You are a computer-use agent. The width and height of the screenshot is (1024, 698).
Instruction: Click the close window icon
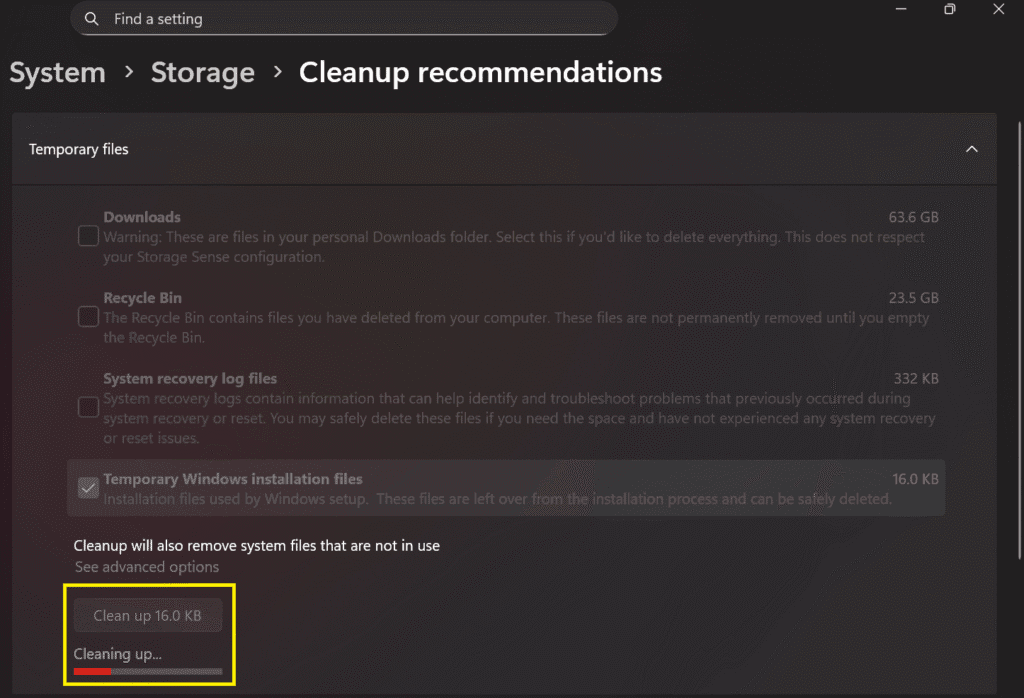998,9
